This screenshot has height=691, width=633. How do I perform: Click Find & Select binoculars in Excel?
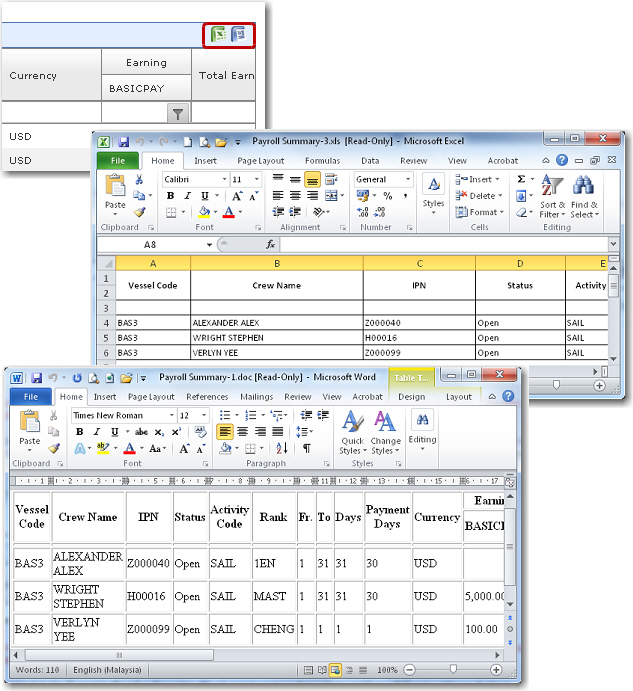pos(584,196)
